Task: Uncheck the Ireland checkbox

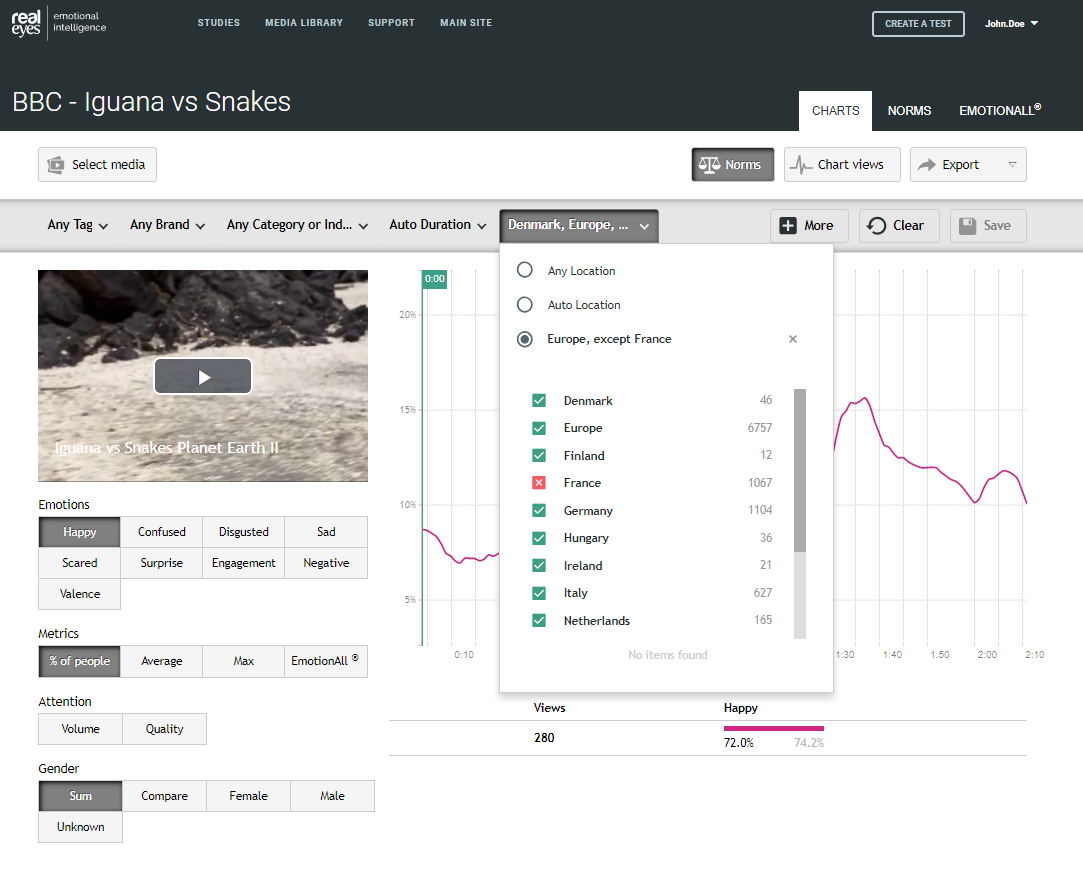Action: tap(539, 566)
